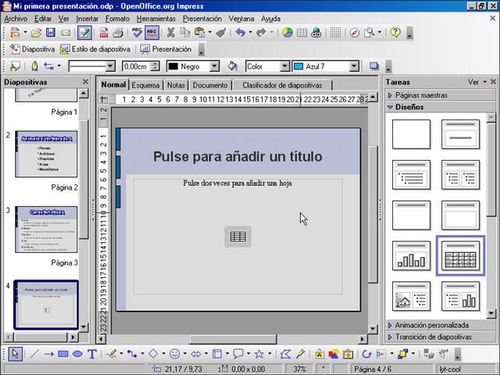Click the spreadsheet placeholder icon on slide
Screen dimensions: 500x375
coord(238,237)
